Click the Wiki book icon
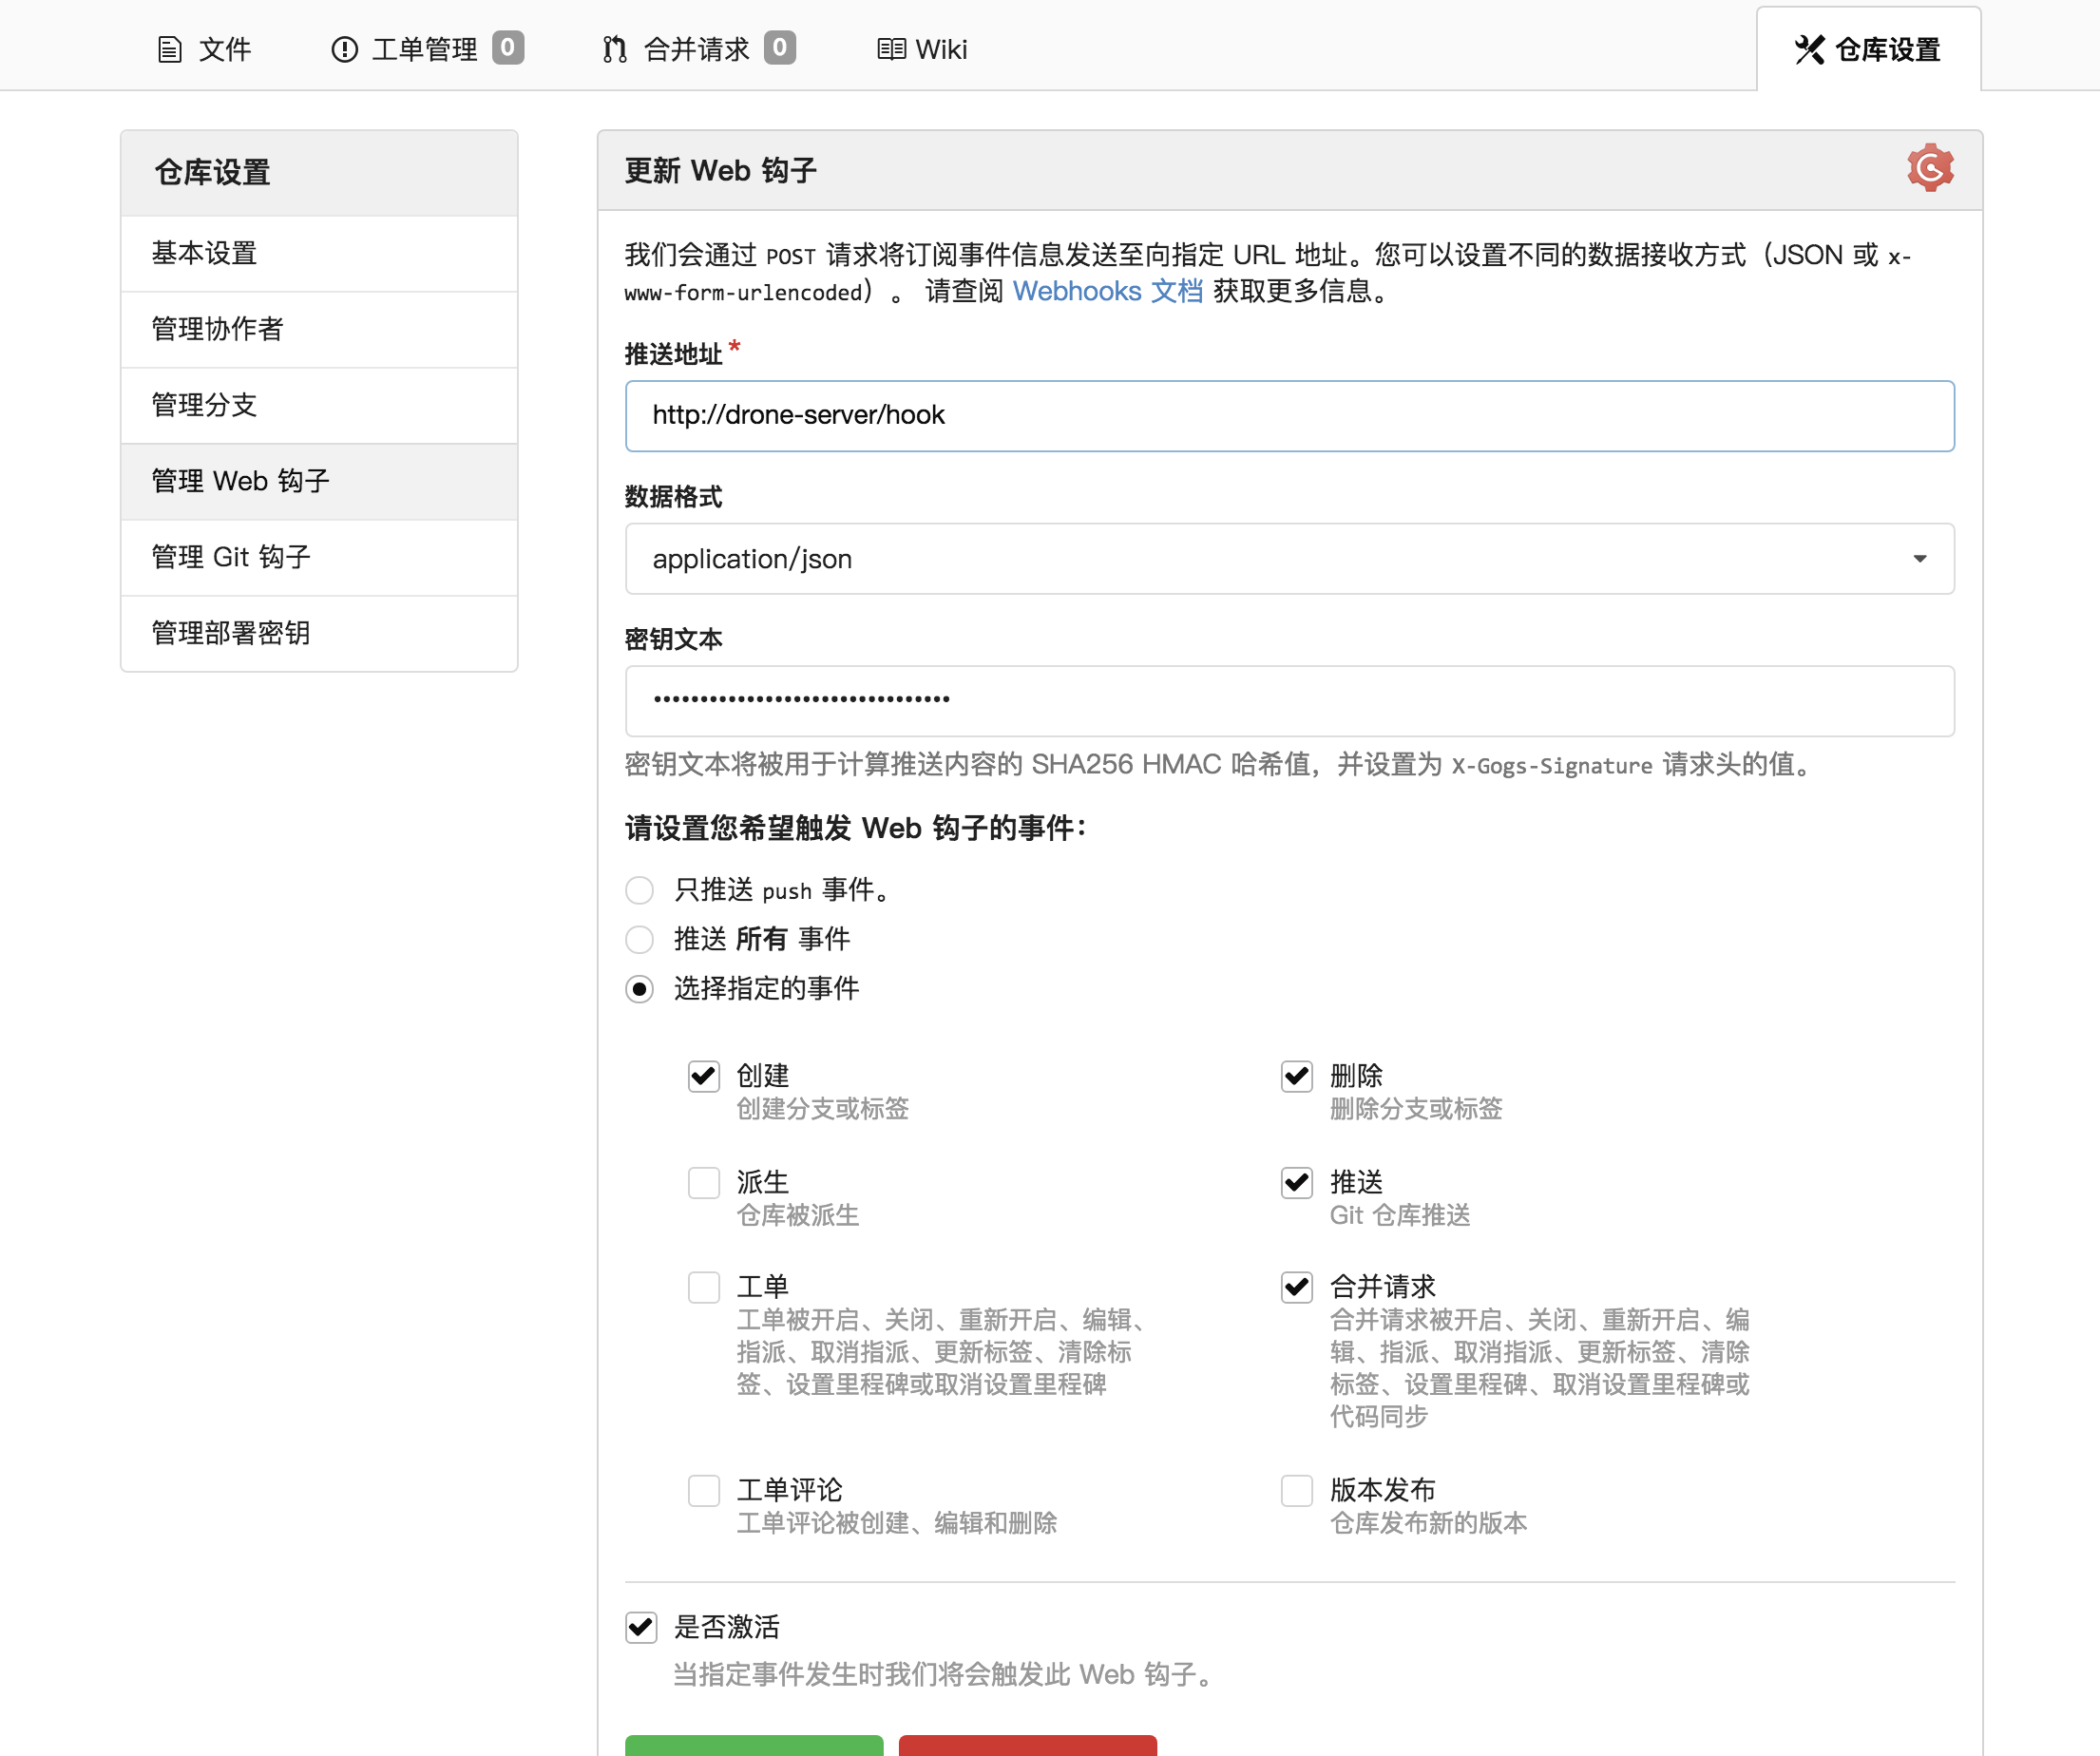2100x1756 pixels. [890, 49]
